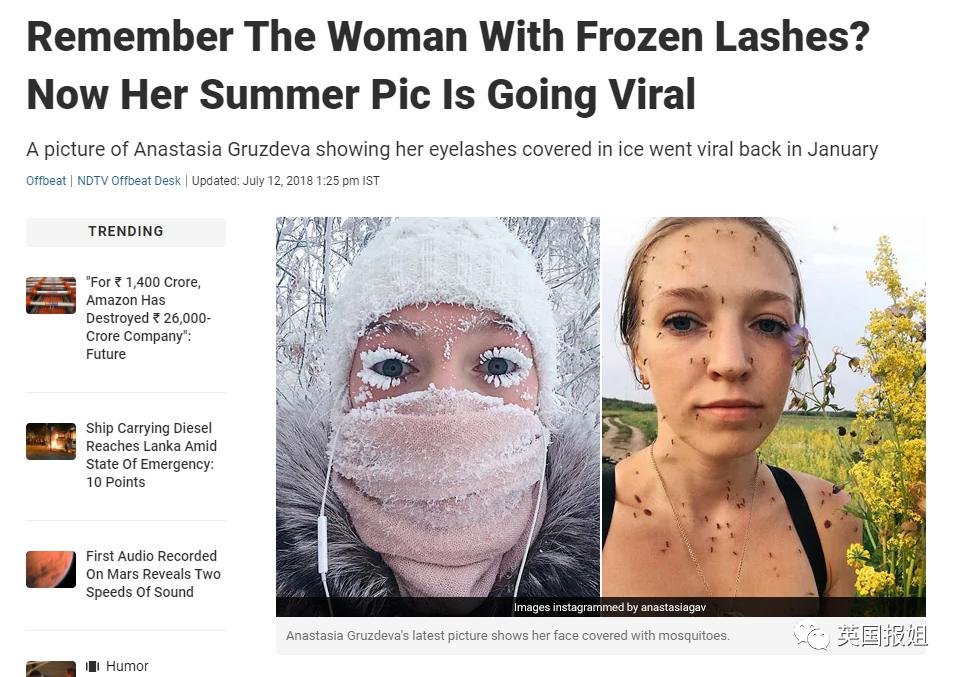Screen dimensions: 959x677
Task: Click the photo caption about mosquitoes
Action: [x=508, y=636]
